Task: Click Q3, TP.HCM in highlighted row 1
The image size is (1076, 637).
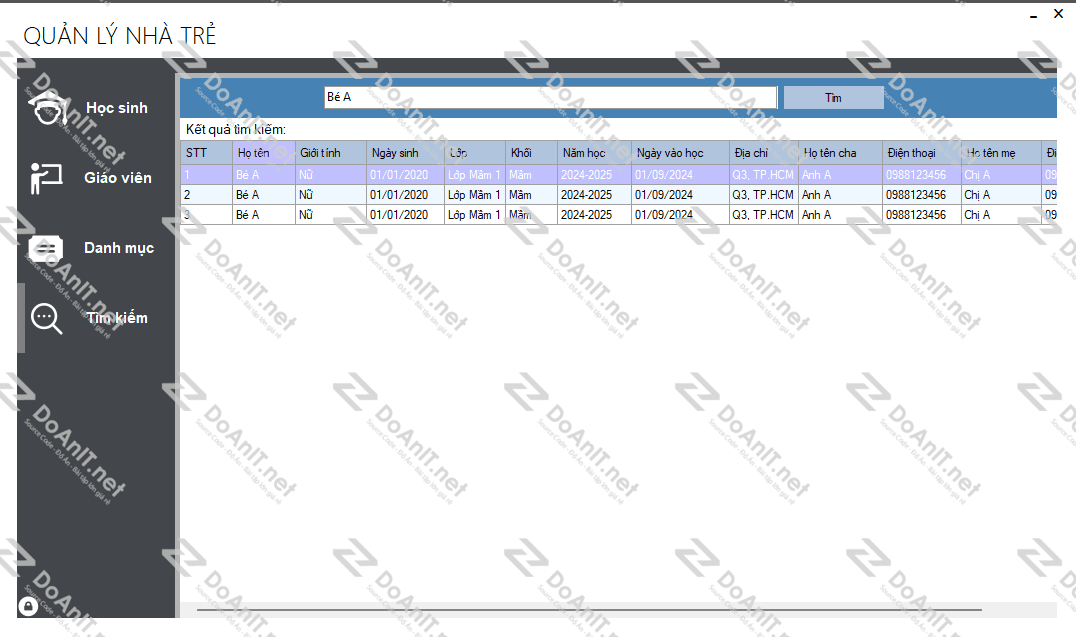Action: click(763, 175)
